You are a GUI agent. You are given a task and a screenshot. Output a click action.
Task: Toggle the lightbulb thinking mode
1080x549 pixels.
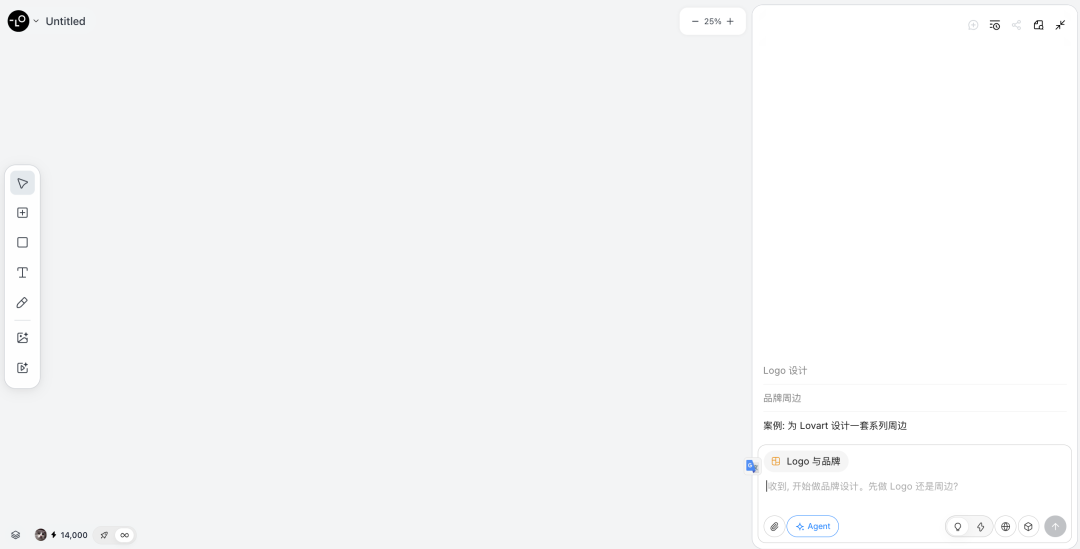[x=957, y=526]
